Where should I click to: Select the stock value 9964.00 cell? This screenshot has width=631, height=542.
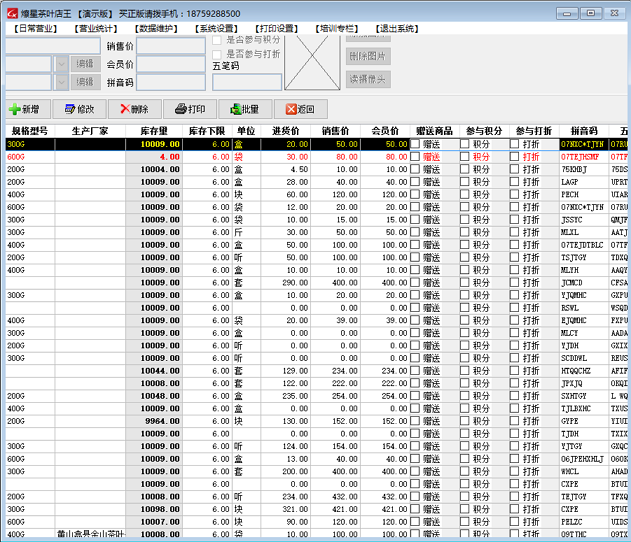pos(154,421)
